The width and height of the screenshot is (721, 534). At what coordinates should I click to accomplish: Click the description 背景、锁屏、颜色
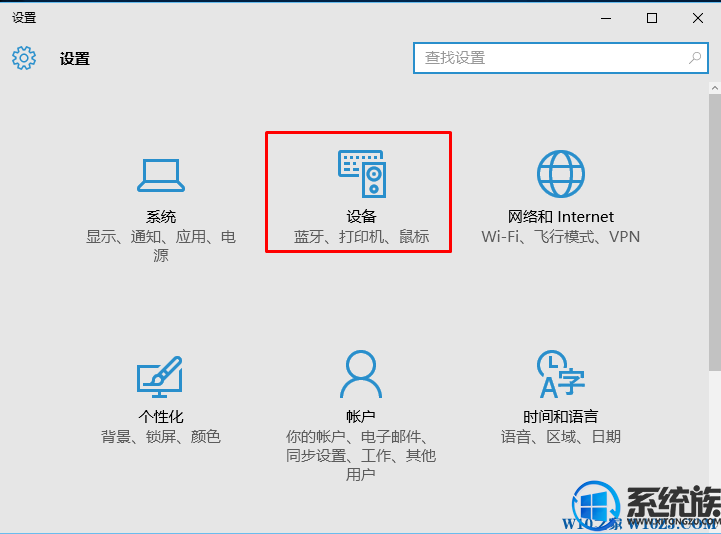(x=161, y=436)
